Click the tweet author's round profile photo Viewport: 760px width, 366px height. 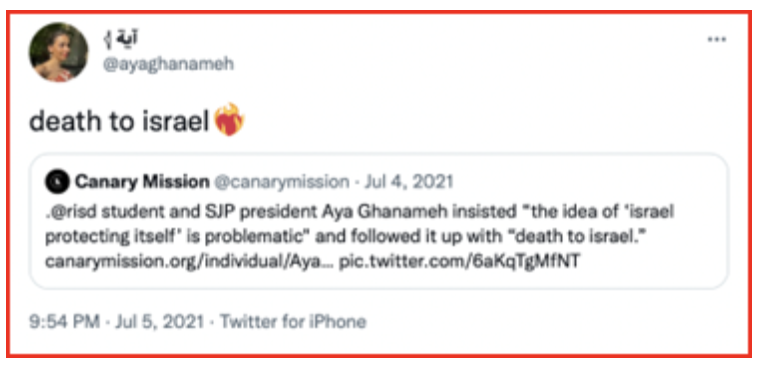(x=59, y=52)
